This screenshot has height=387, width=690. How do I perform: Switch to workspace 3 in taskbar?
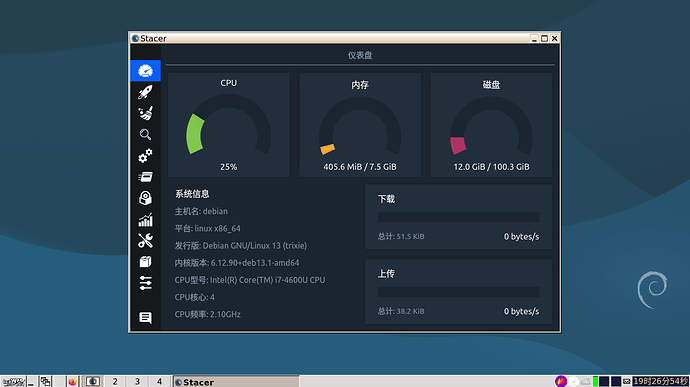click(x=137, y=381)
